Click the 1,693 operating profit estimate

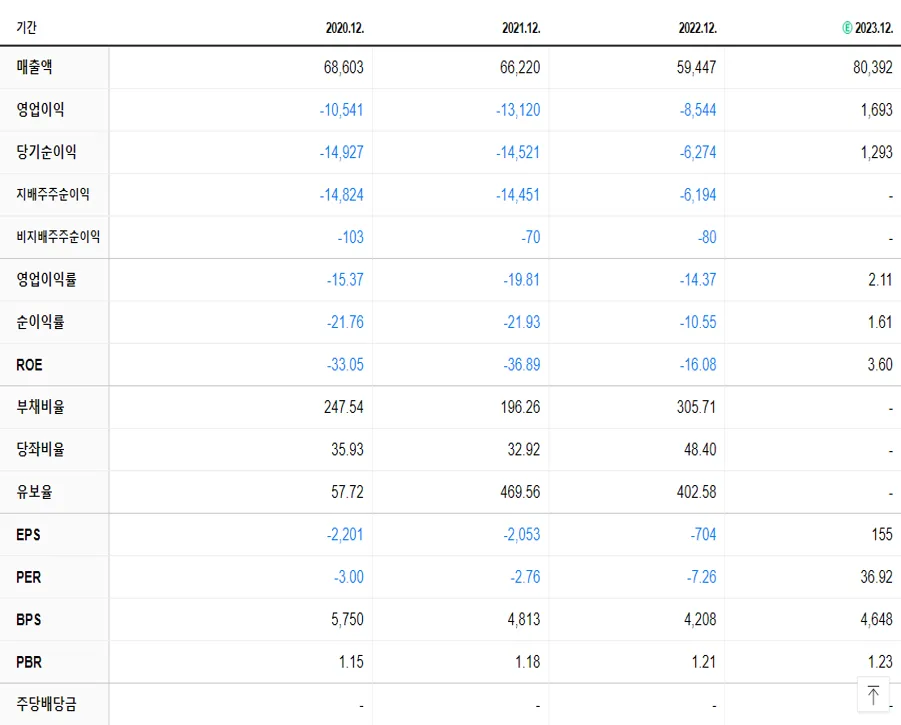(877, 110)
